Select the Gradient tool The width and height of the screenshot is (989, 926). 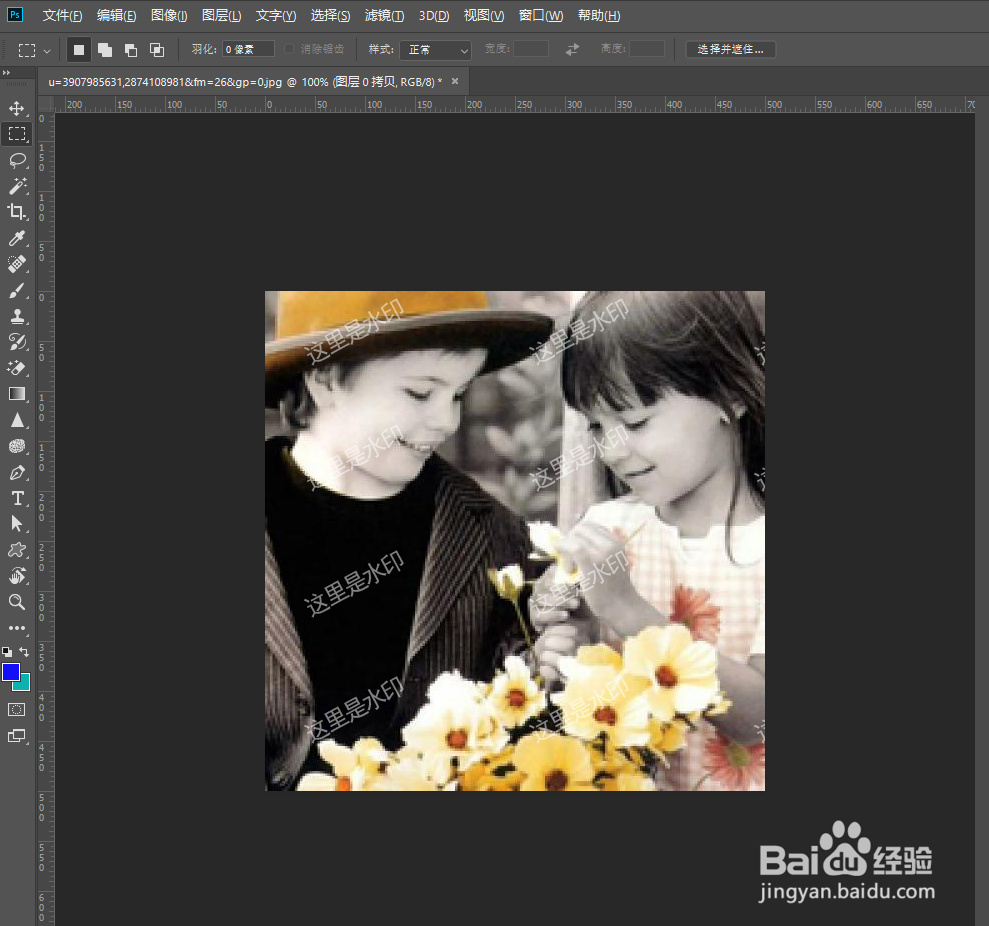[x=17, y=394]
